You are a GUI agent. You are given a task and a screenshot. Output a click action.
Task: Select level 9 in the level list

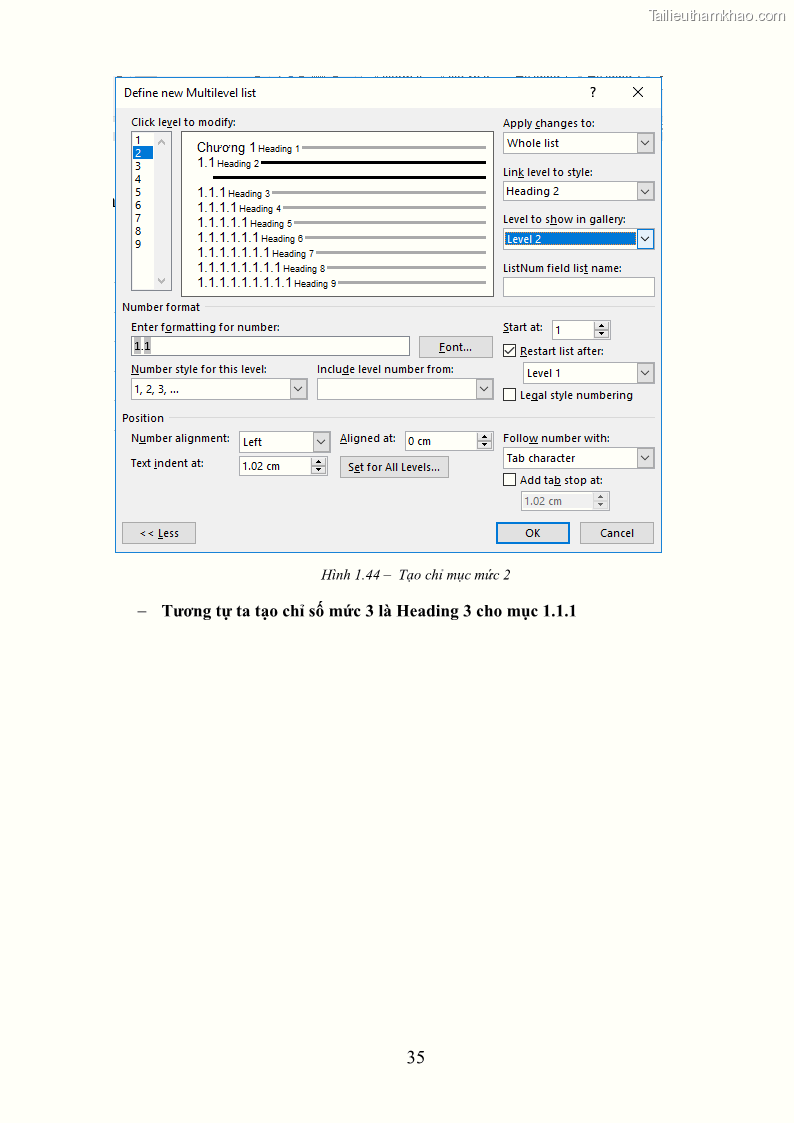(138, 244)
